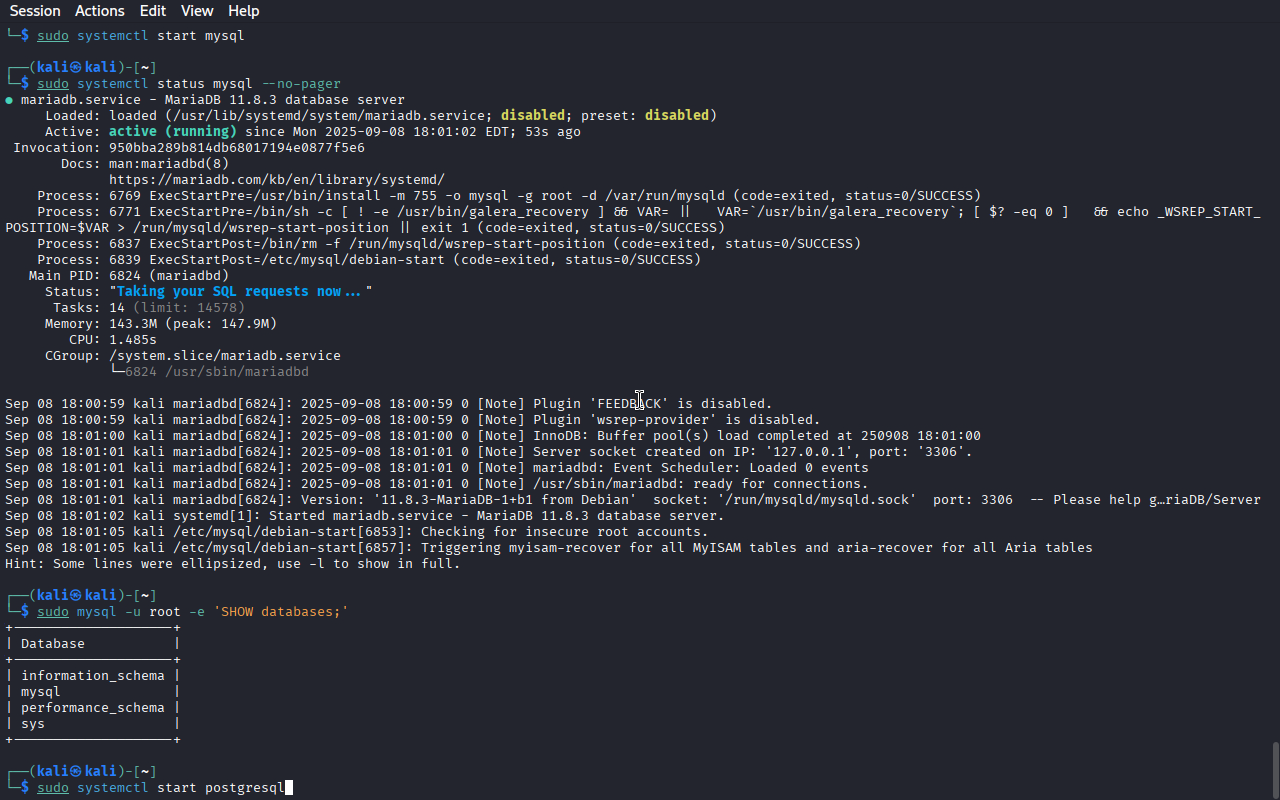Click 'man:mariadbd(8)' docs entry
This screenshot has height=800, width=1280.
[169, 164]
